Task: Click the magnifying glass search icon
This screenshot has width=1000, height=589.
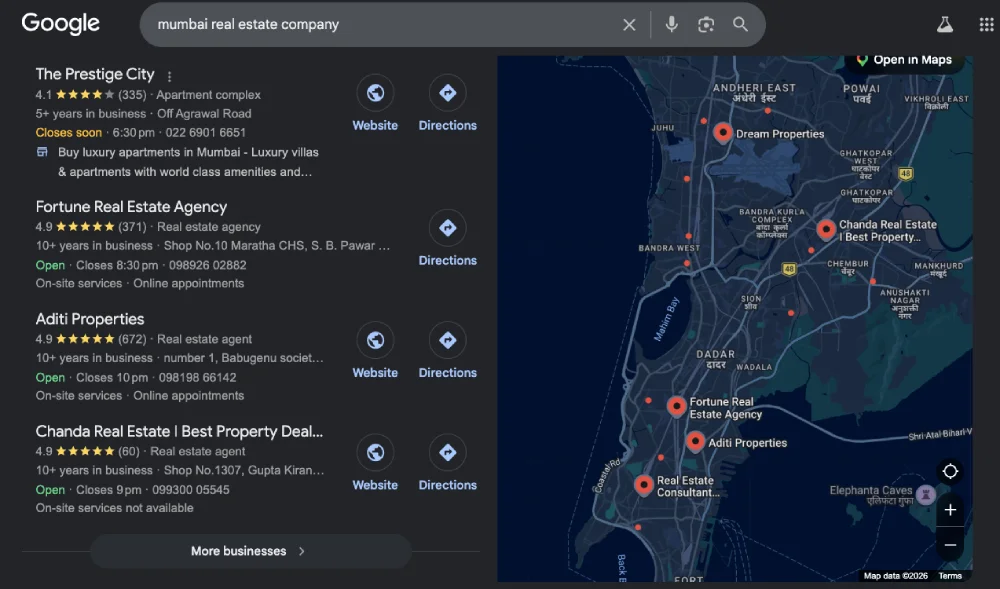Action: pyautogui.click(x=740, y=25)
